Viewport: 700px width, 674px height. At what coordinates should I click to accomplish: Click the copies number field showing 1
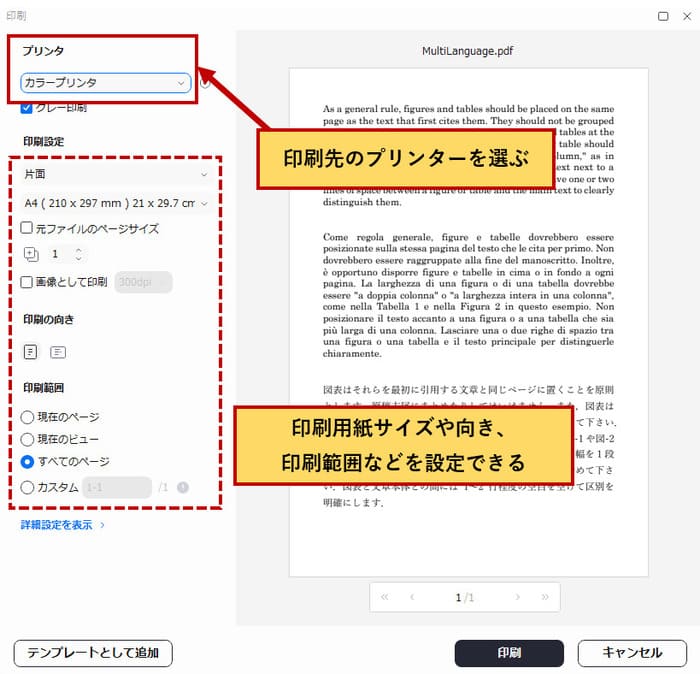click(x=60, y=254)
